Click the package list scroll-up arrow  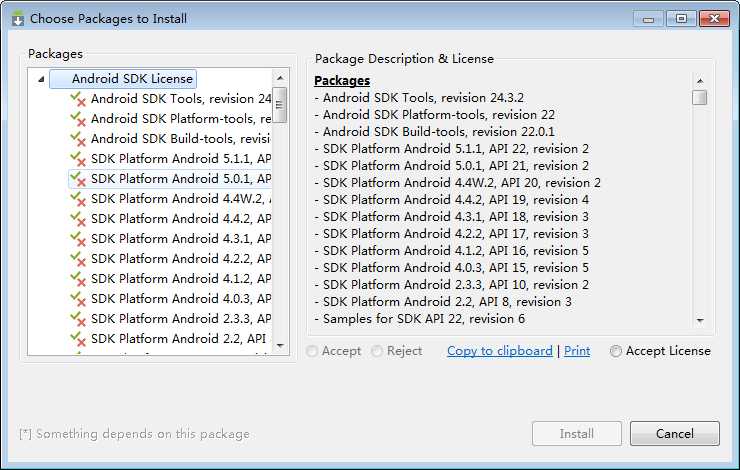pyautogui.click(x=280, y=78)
